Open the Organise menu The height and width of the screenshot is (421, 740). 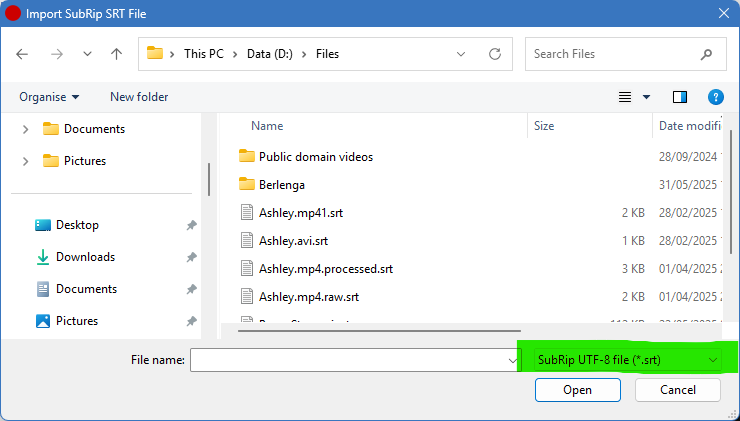tap(49, 97)
